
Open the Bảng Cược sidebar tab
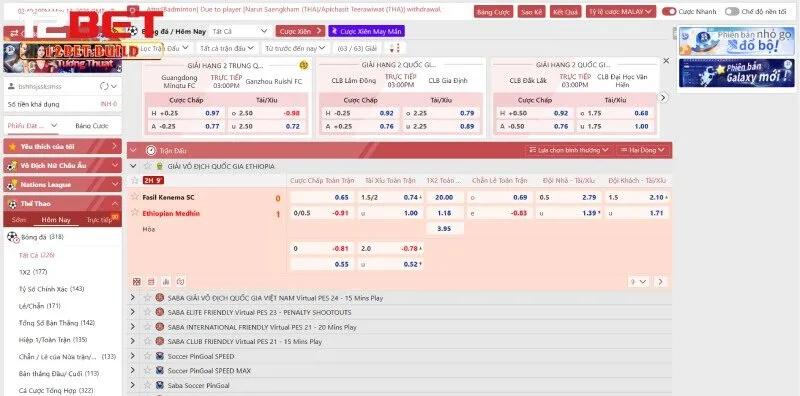tap(92, 126)
